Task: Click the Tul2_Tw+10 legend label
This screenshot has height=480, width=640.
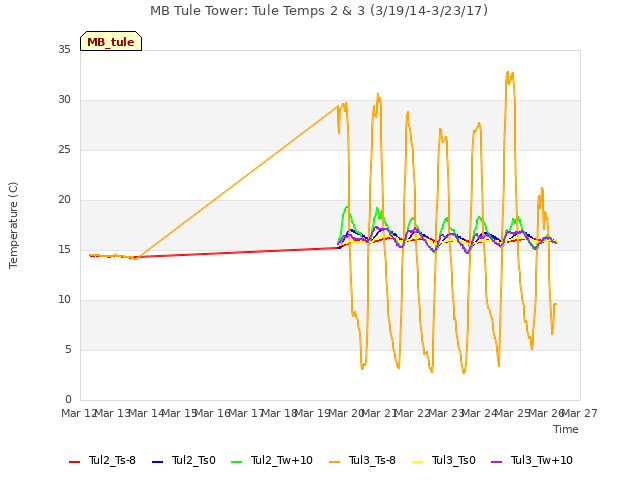Action: click(x=282, y=460)
